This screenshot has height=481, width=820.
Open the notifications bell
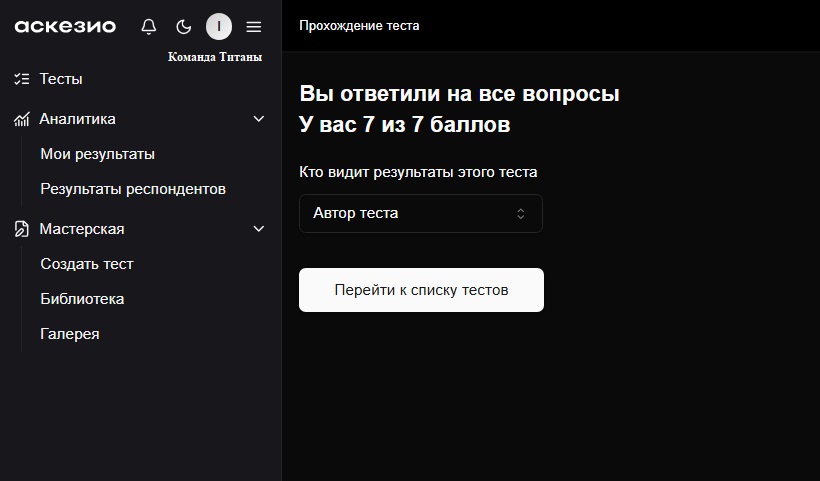coord(149,27)
